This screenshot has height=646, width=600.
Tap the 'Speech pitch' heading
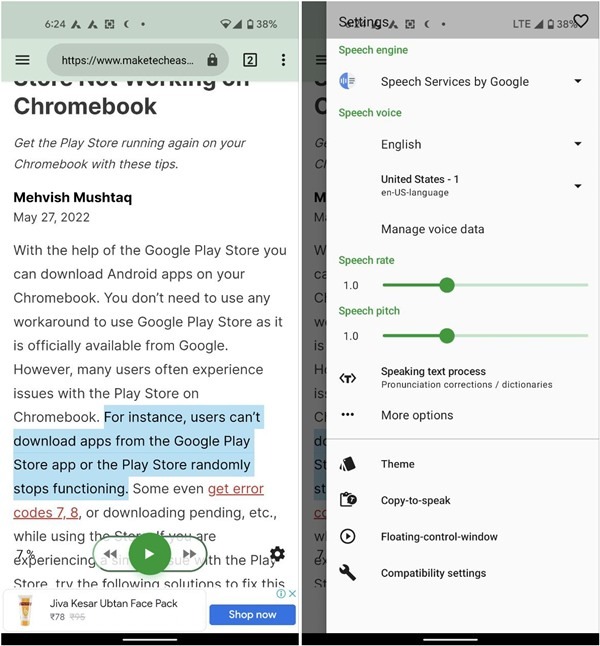tap(369, 311)
